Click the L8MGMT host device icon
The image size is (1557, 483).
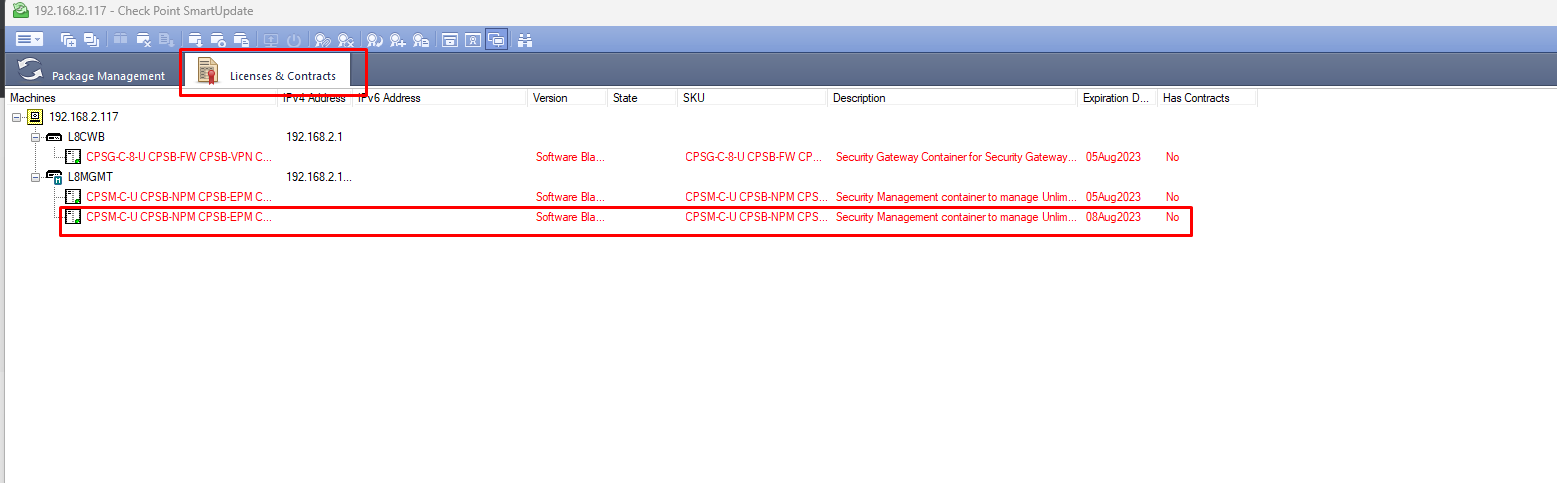[x=54, y=177]
